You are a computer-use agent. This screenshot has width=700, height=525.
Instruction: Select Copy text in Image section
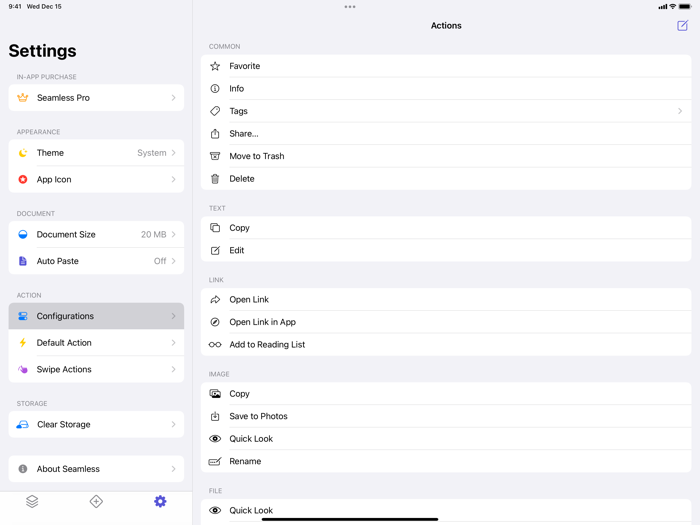[x=239, y=394]
